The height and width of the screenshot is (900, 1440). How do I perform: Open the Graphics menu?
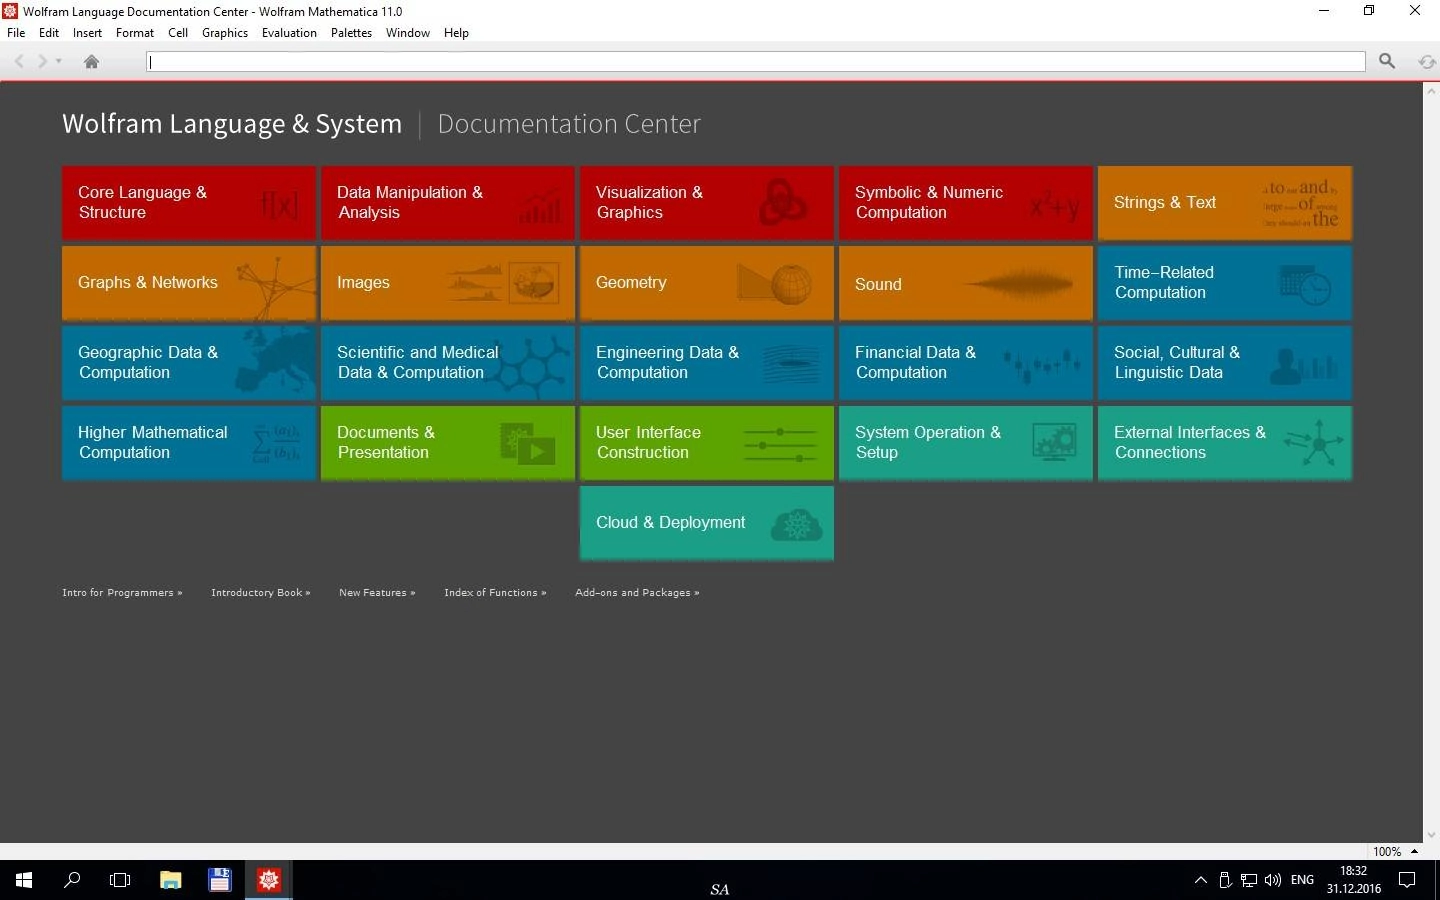[x=225, y=33]
